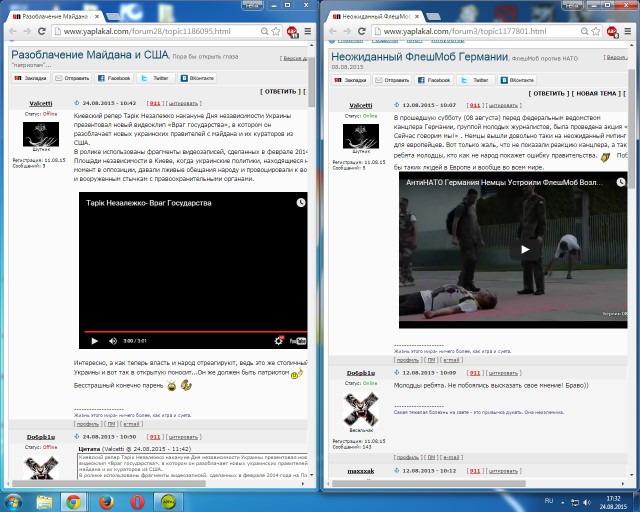Open the Windows Start menu
Viewport: 640px width, 512px height.
click(x=13, y=502)
